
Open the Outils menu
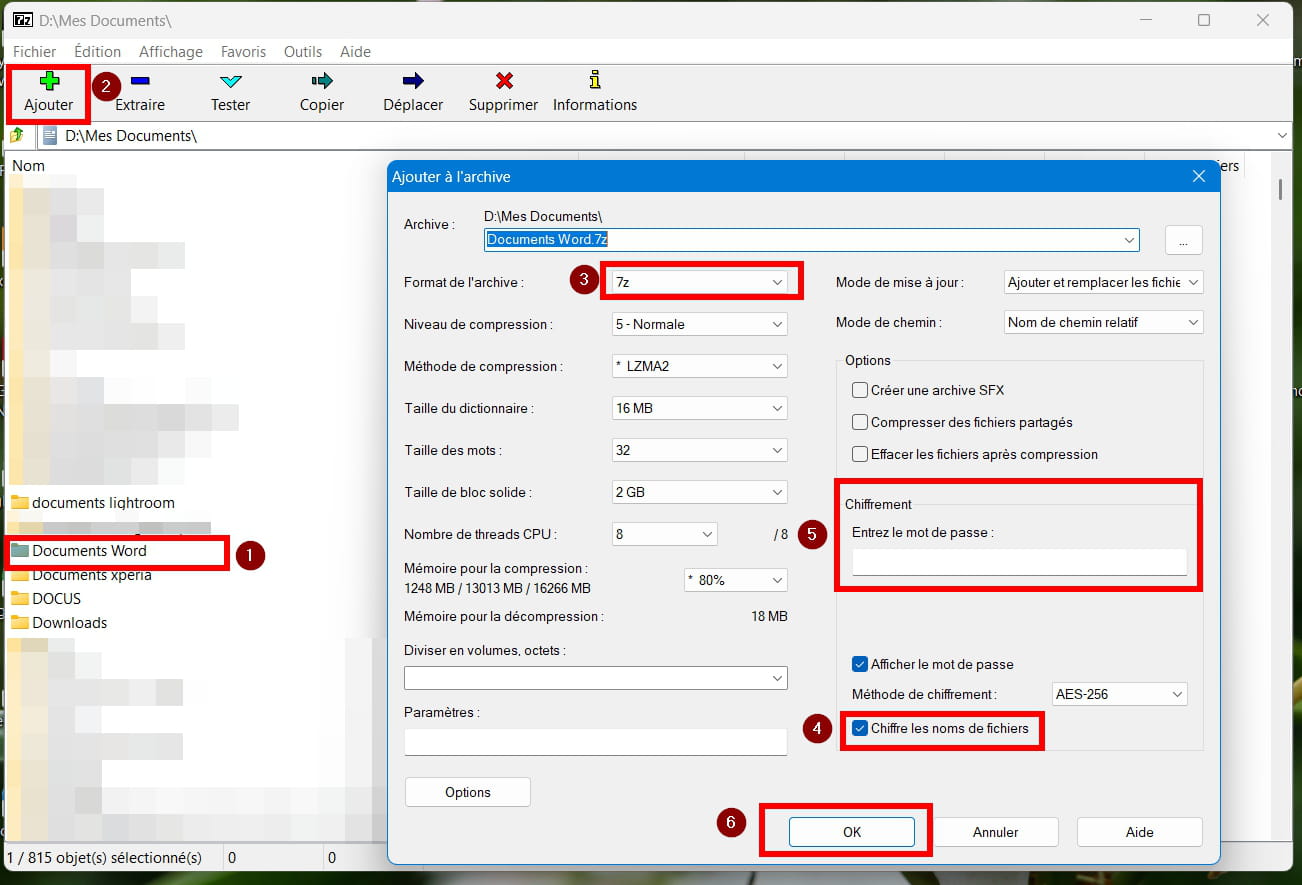pos(303,51)
